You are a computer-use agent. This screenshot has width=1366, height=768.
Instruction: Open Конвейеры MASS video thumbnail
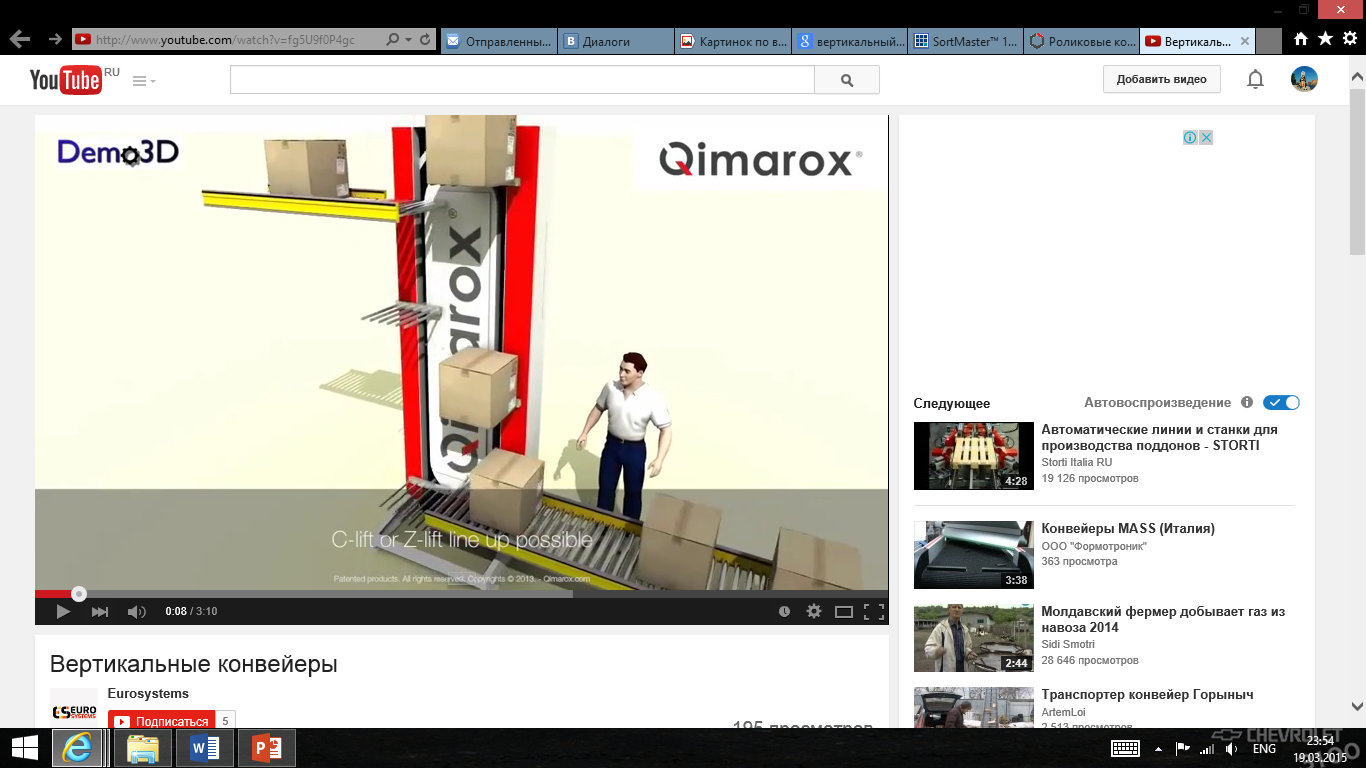click(x=973, y=554)
